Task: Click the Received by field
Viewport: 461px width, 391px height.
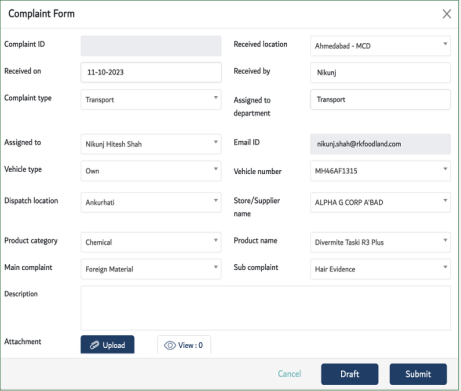Action: [380, 72]
